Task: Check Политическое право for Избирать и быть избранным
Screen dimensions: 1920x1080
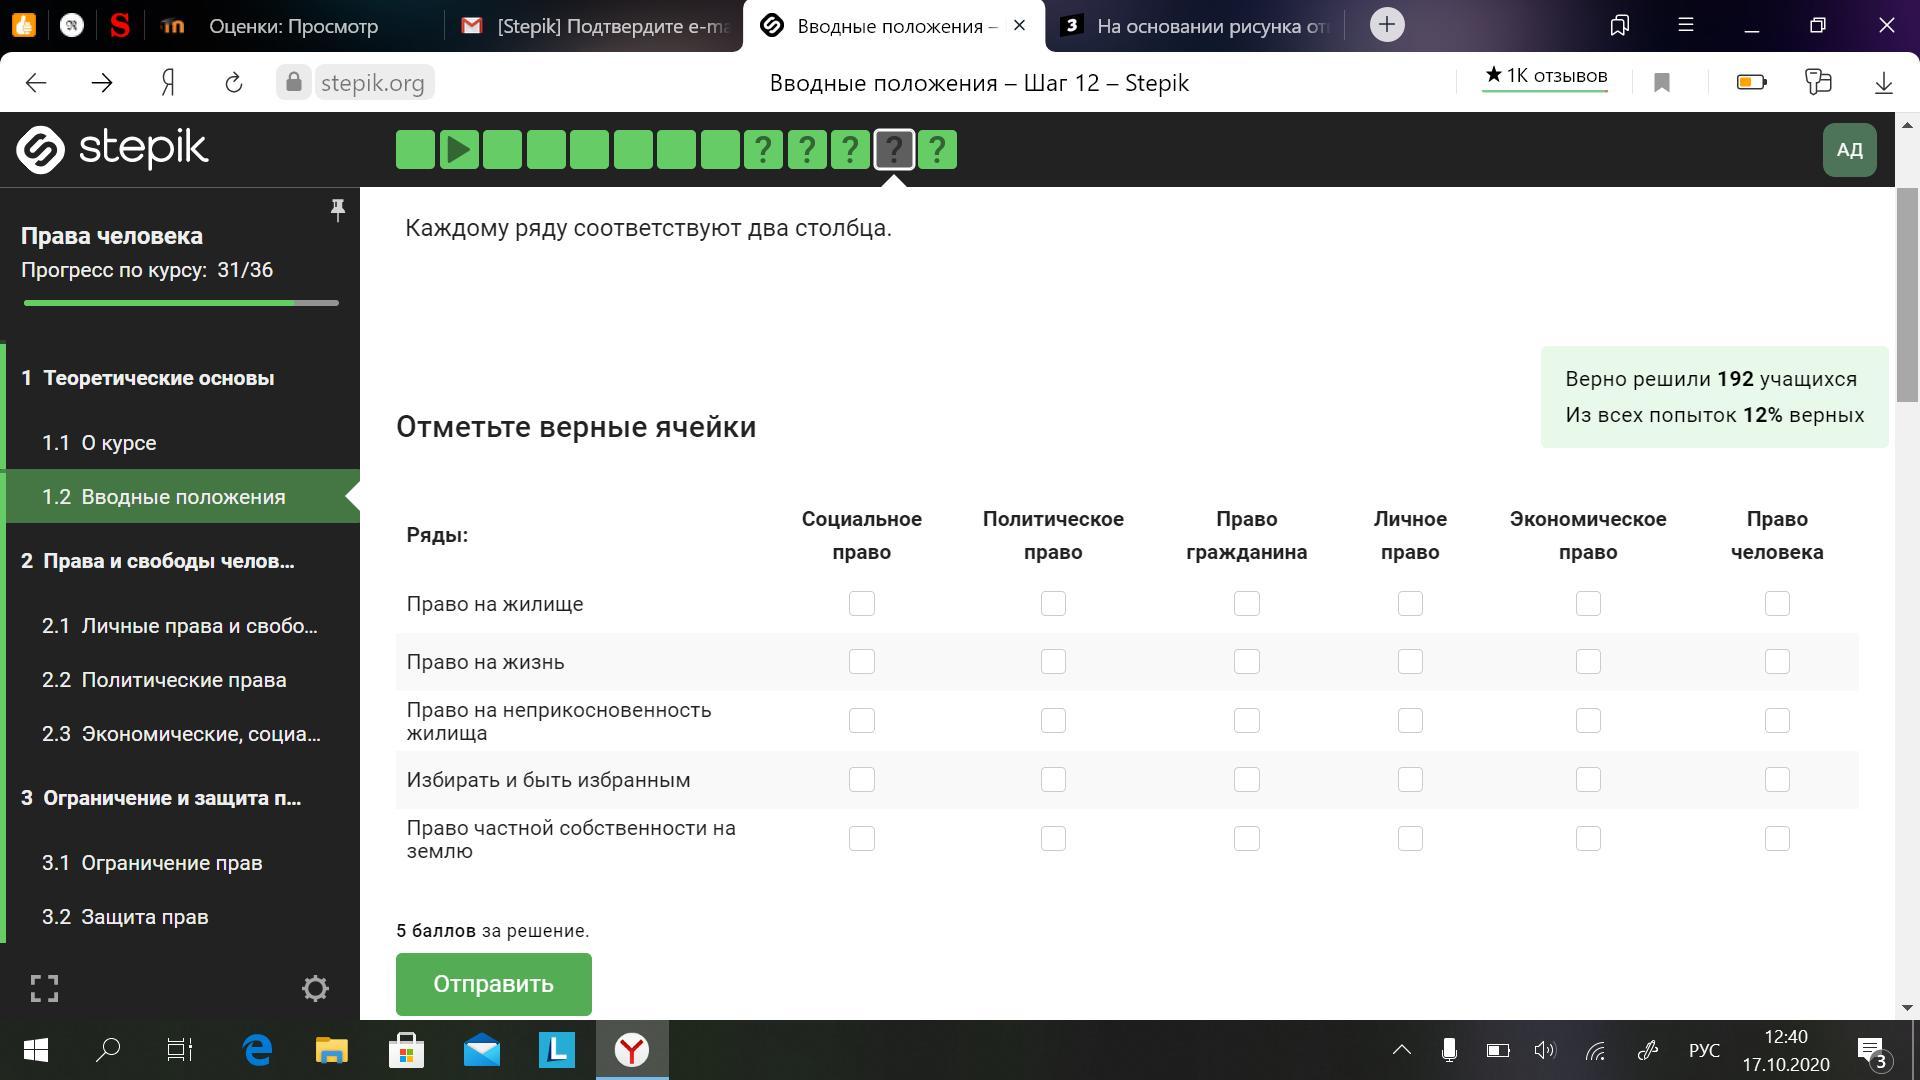Action: point(1053,779)
